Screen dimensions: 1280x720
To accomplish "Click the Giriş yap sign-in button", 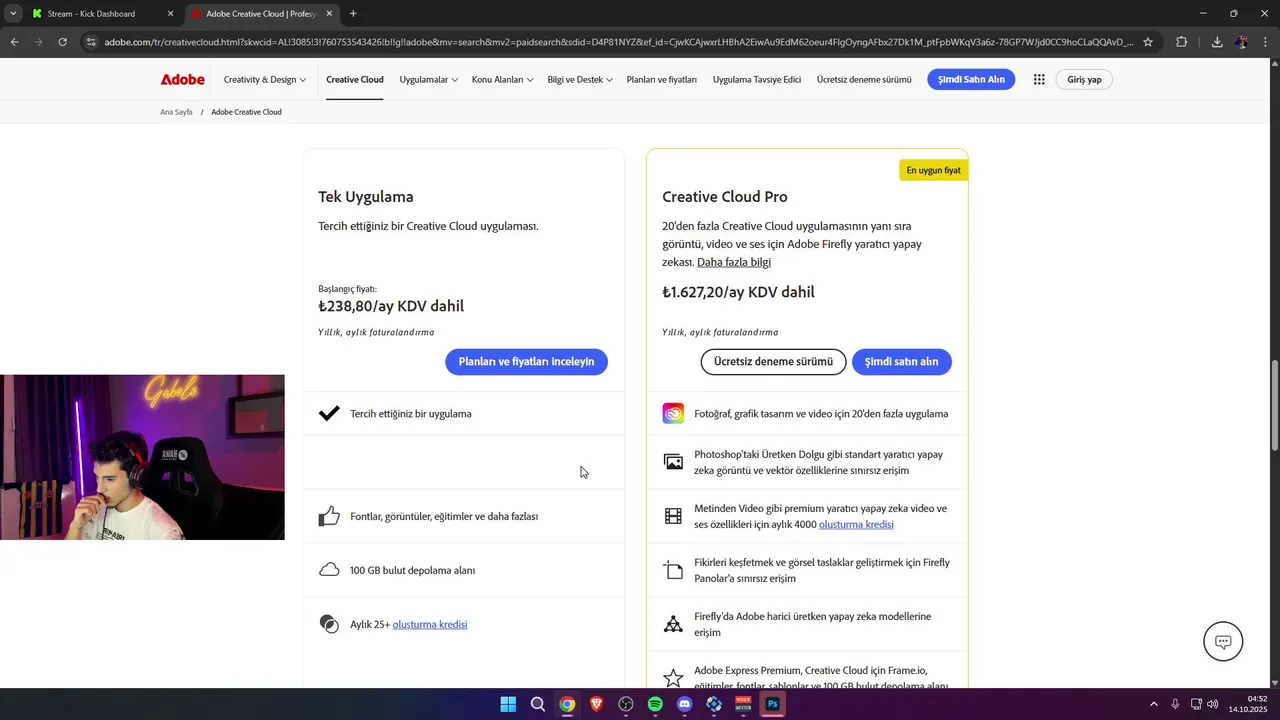I will click(x=1084, y=79).
